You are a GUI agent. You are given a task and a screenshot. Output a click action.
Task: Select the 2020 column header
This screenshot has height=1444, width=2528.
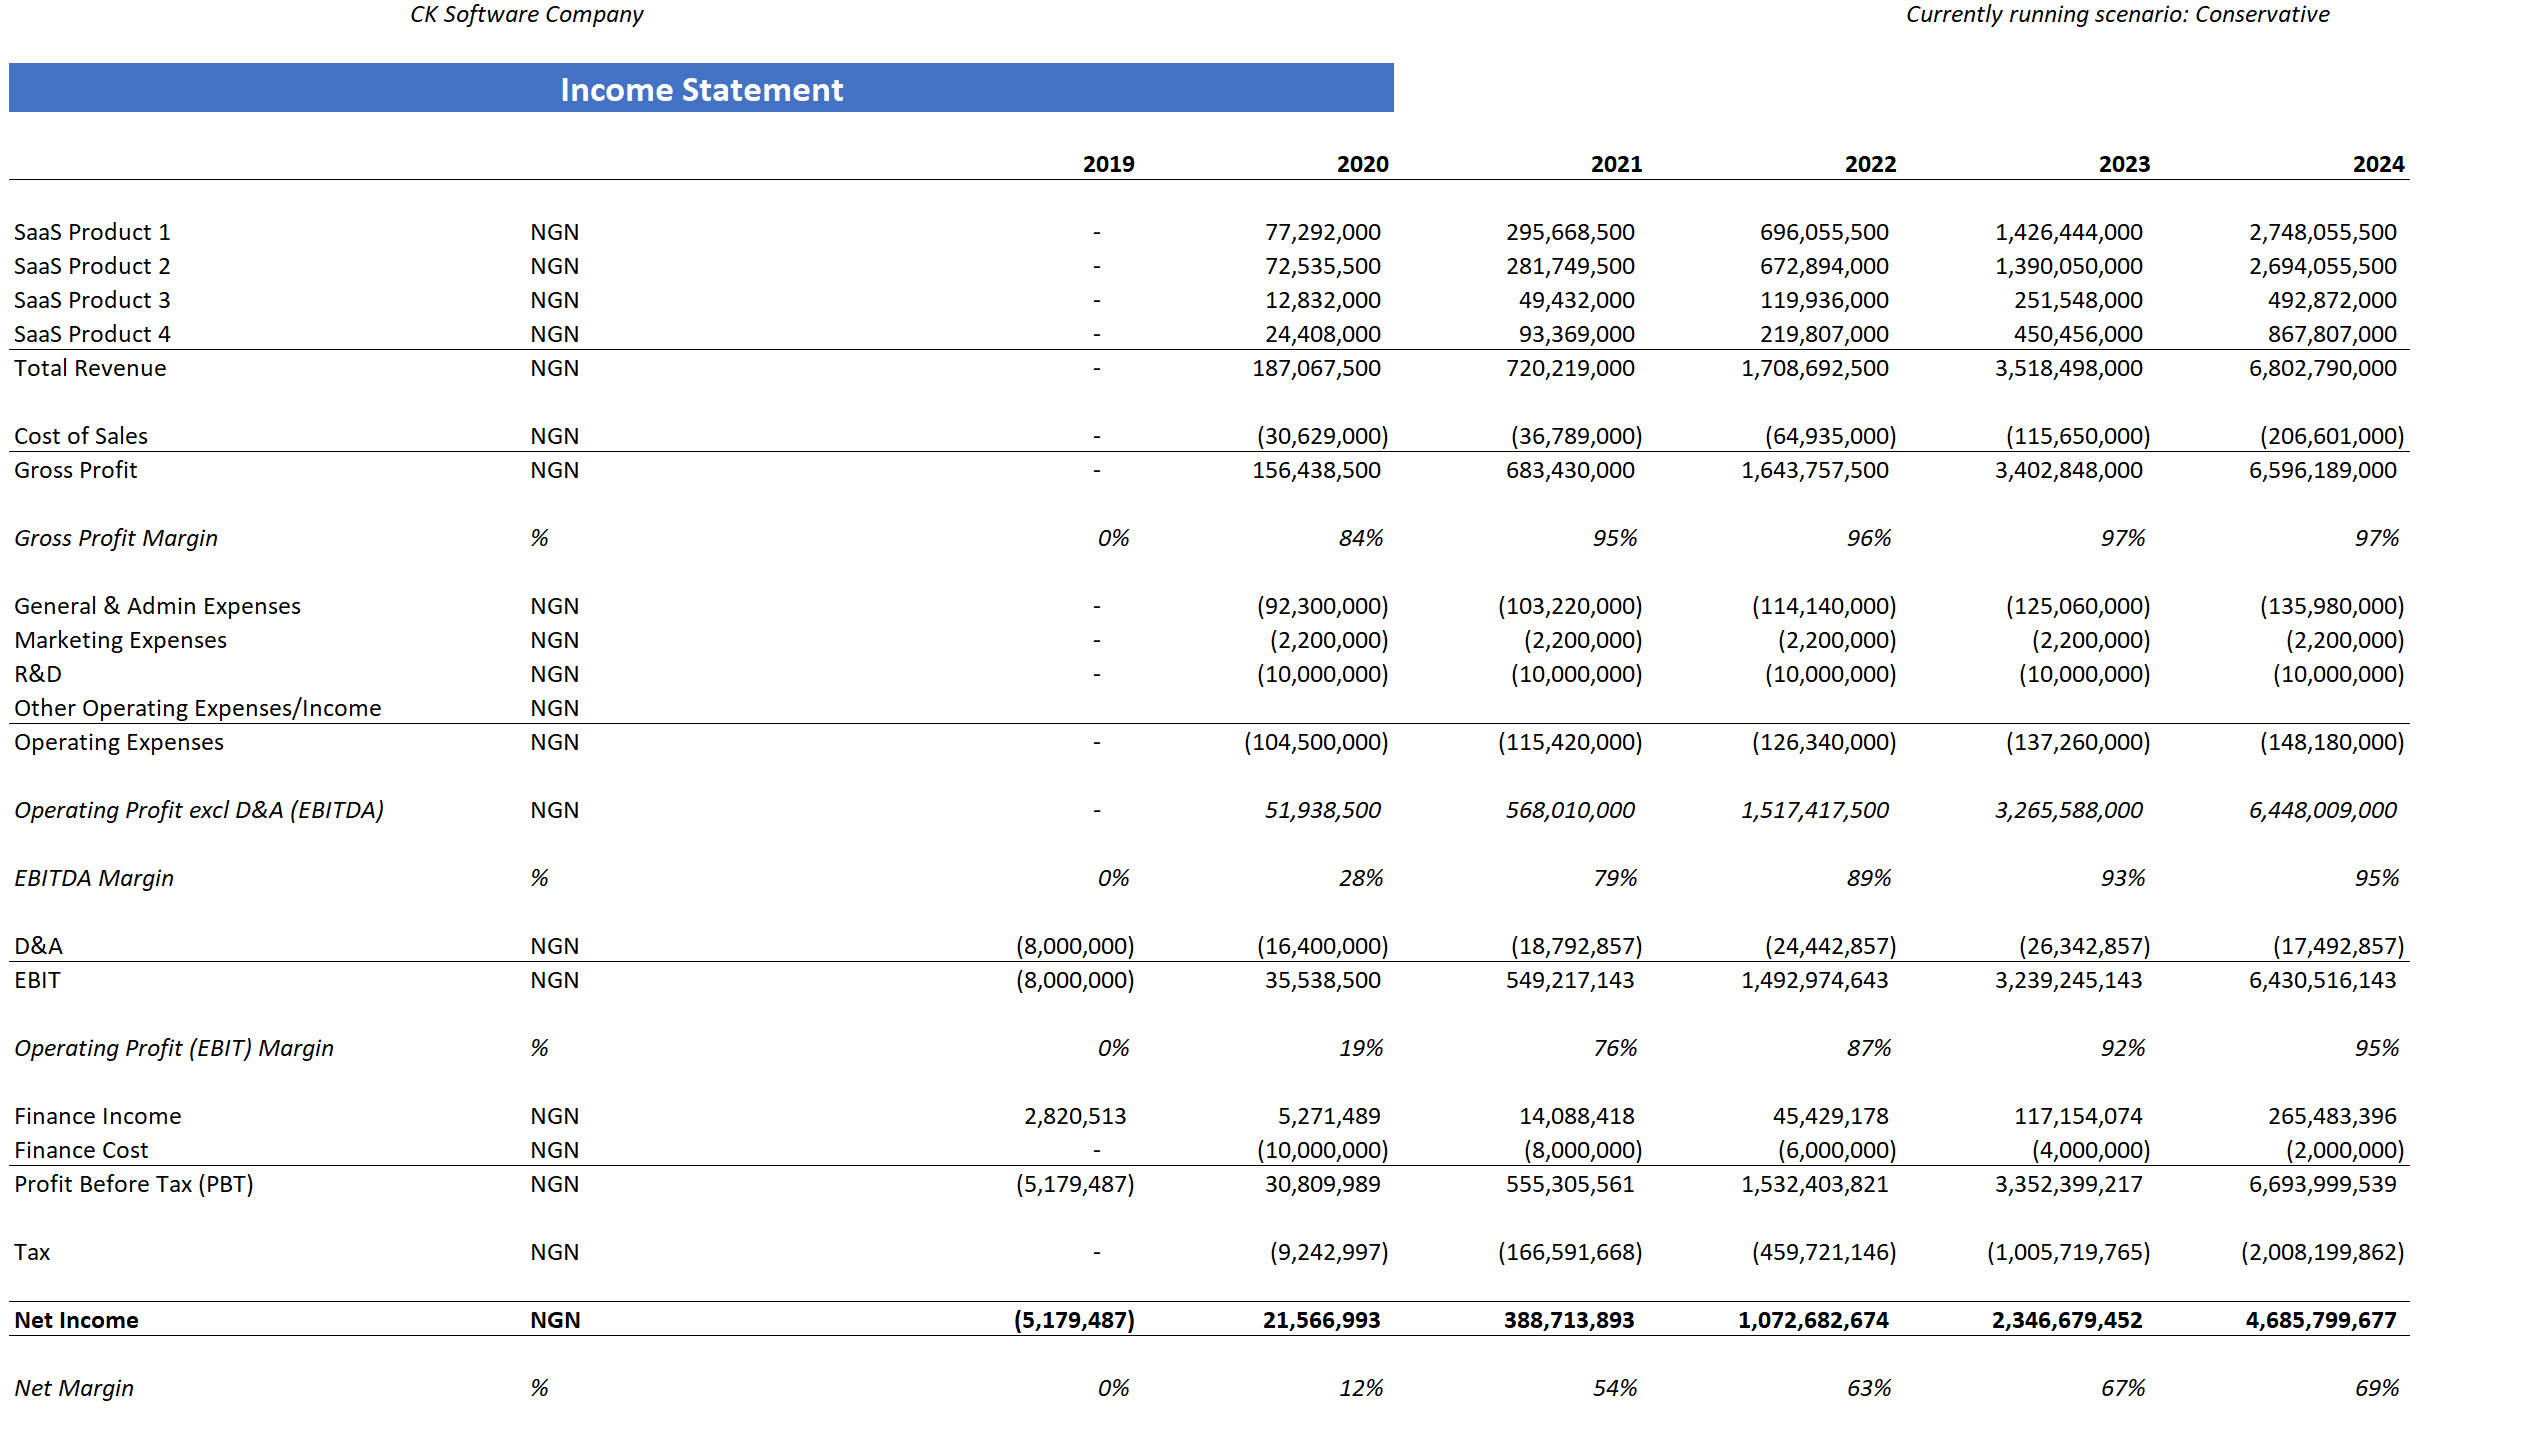[x=1362, y=164]
